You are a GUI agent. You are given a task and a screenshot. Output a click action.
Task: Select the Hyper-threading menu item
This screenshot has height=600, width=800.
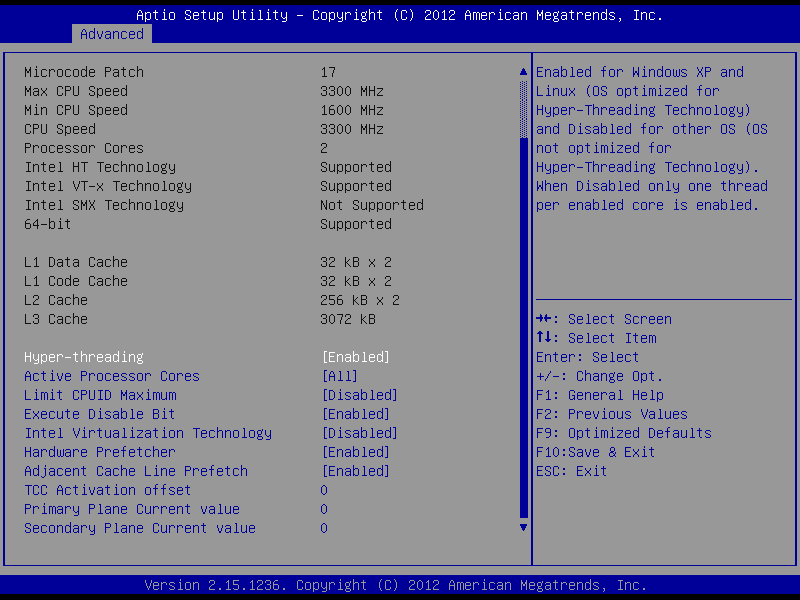click(x=84, y=357)
